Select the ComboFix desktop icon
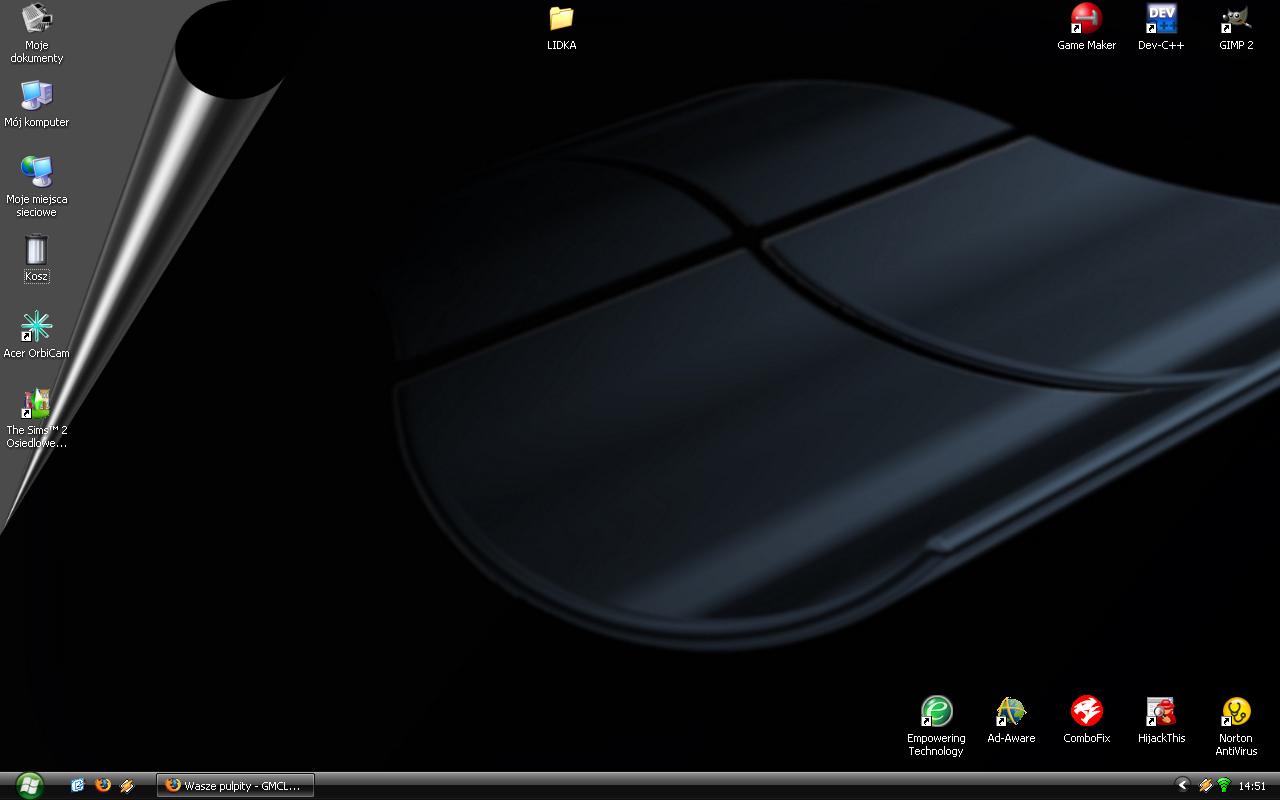This screenshot has height=800, width=1280. coord(1086,712)
